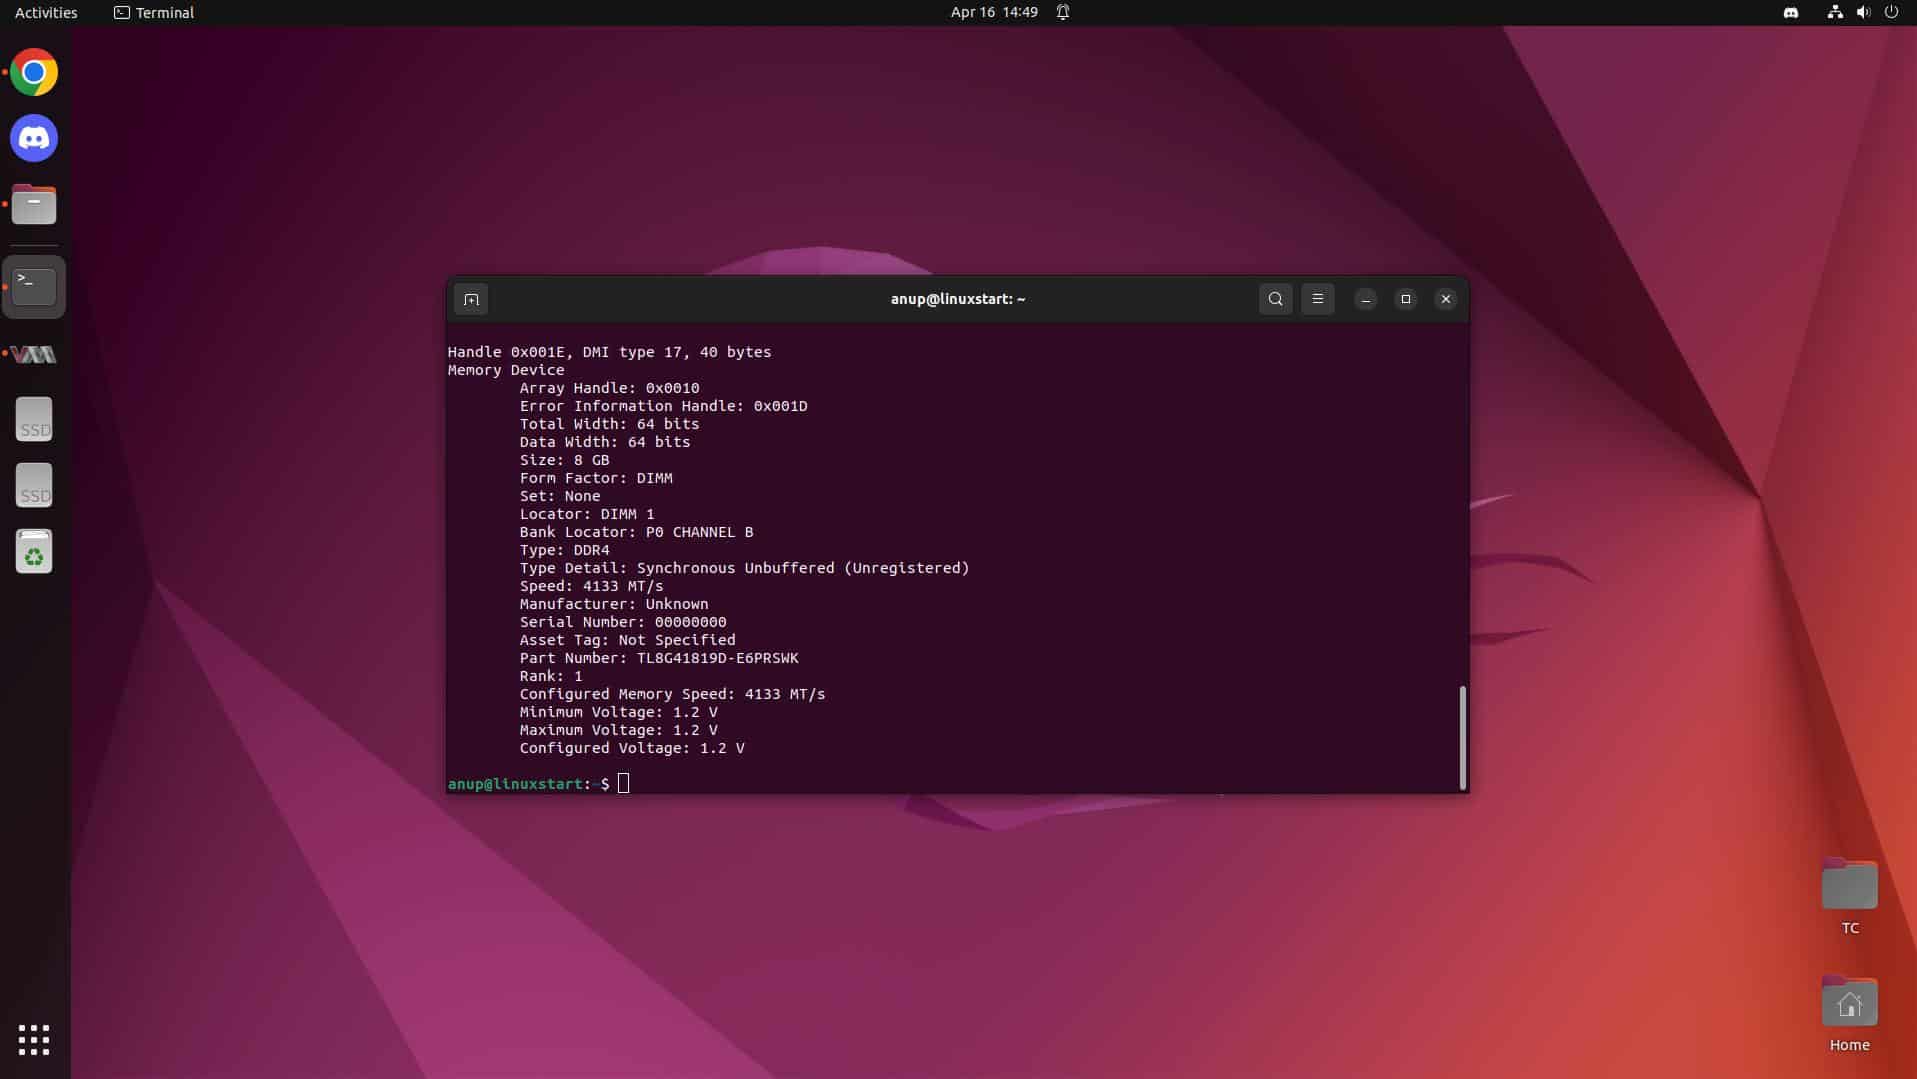Launch Google Chrome from the dock

[33, 71]
